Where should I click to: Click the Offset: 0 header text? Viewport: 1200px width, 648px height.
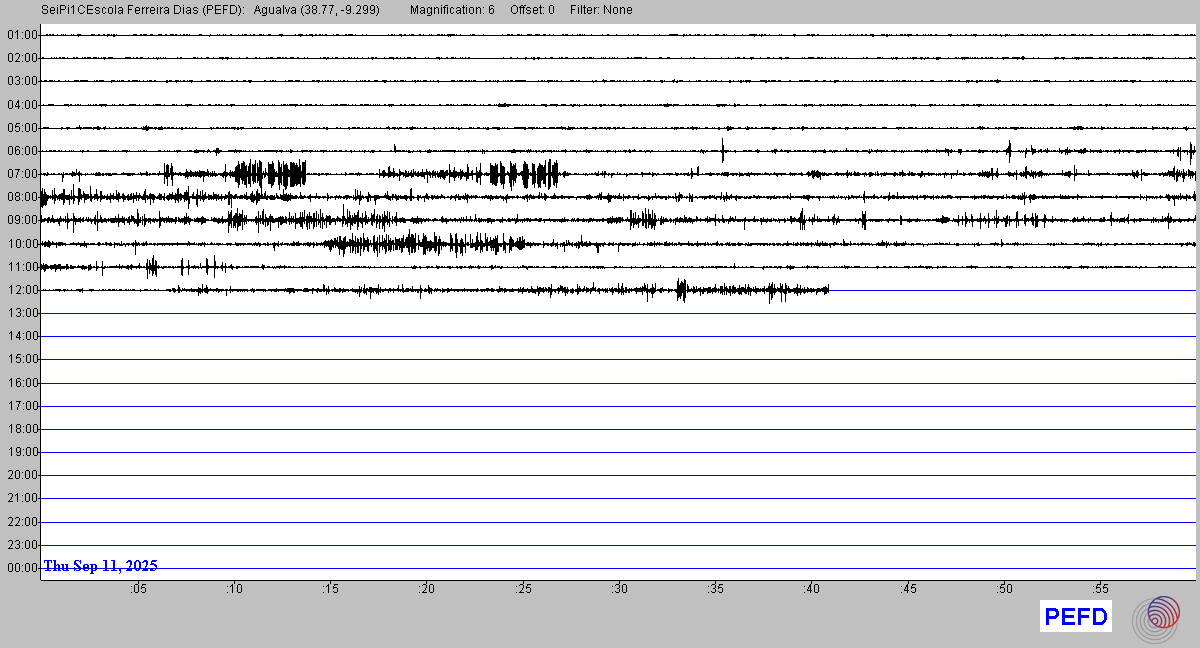pos(532,10)
